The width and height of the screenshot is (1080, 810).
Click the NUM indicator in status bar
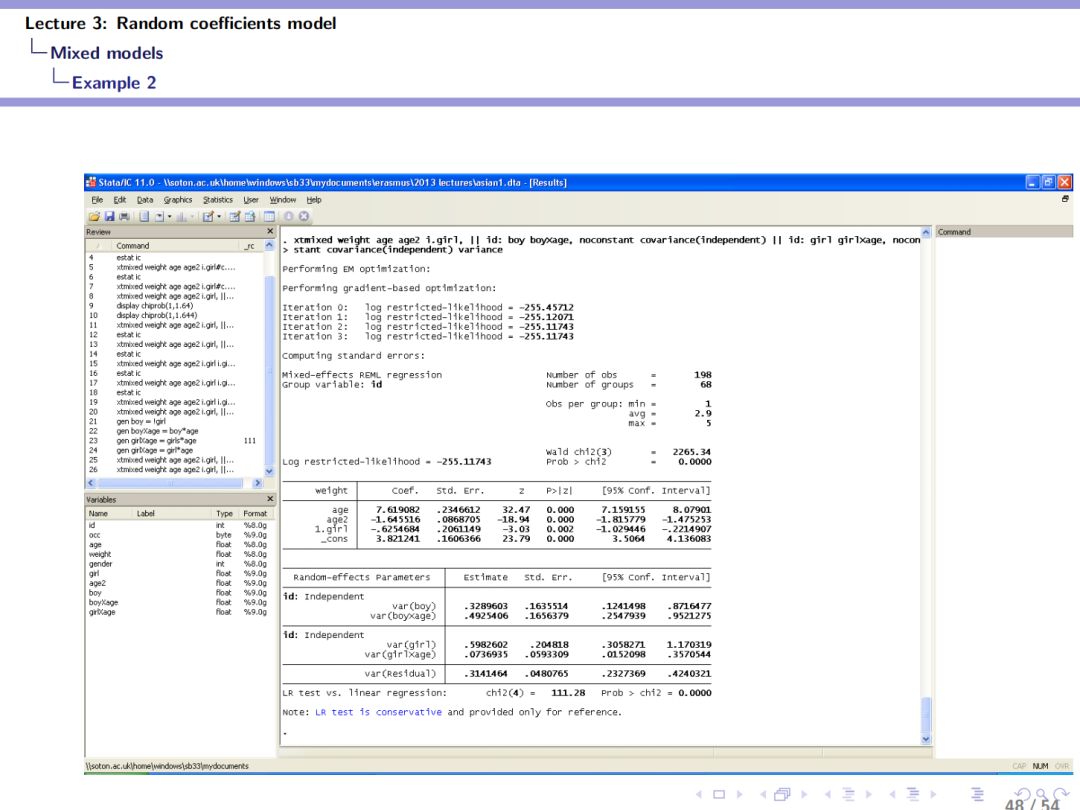click(1040, 766)
